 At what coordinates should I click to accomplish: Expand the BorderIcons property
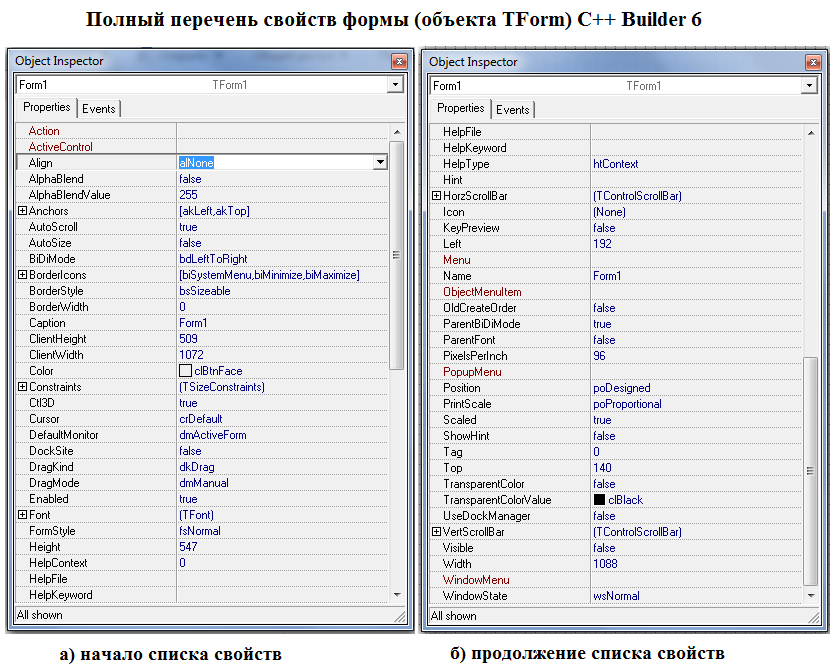22,274
